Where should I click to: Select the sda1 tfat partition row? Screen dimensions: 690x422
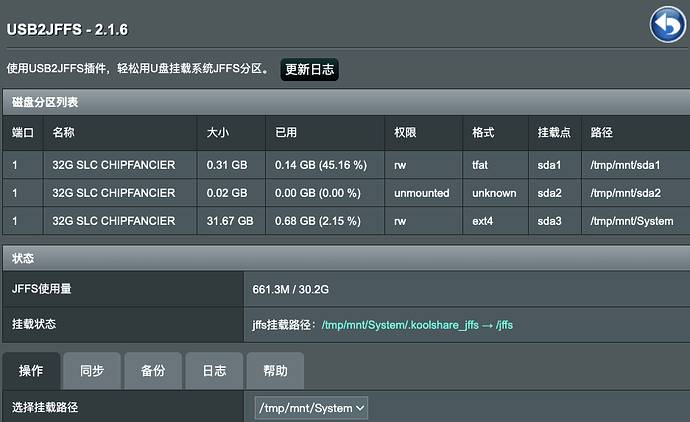[x=346, y=165]
